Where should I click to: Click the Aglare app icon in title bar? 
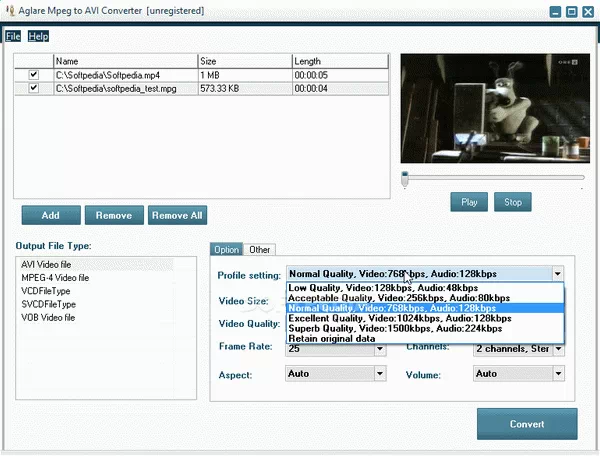click(10, 10)
